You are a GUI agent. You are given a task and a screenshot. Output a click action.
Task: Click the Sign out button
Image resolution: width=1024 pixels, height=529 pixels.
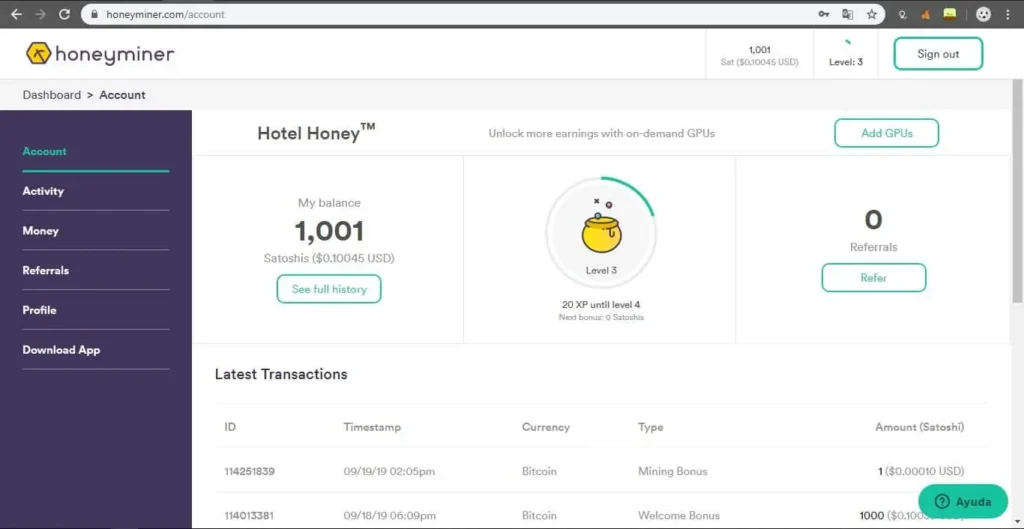coord(938,54)
